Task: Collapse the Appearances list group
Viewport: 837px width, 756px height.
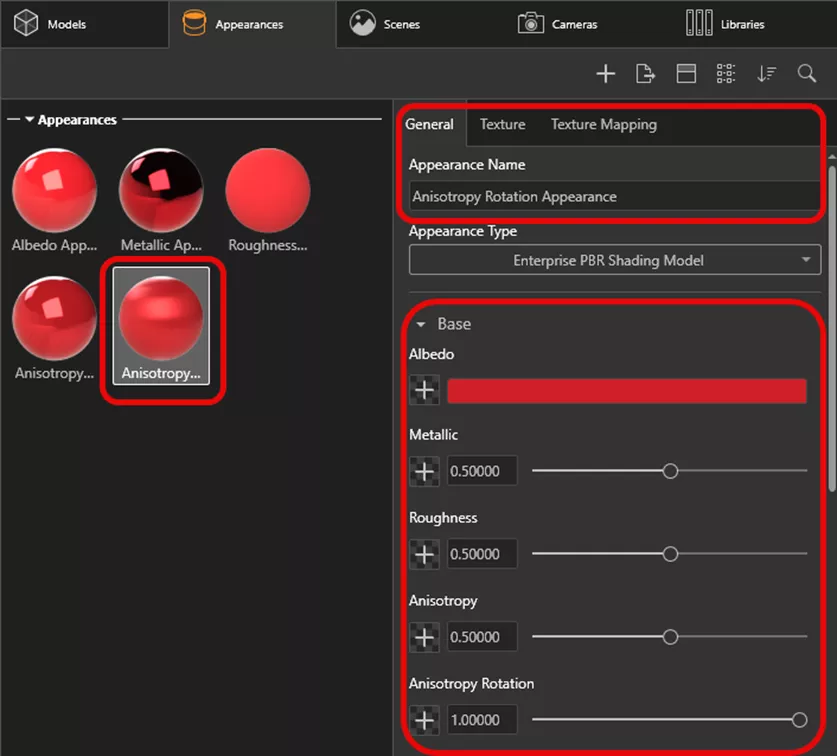Action: pyautogui.click(x=30, y=120)
